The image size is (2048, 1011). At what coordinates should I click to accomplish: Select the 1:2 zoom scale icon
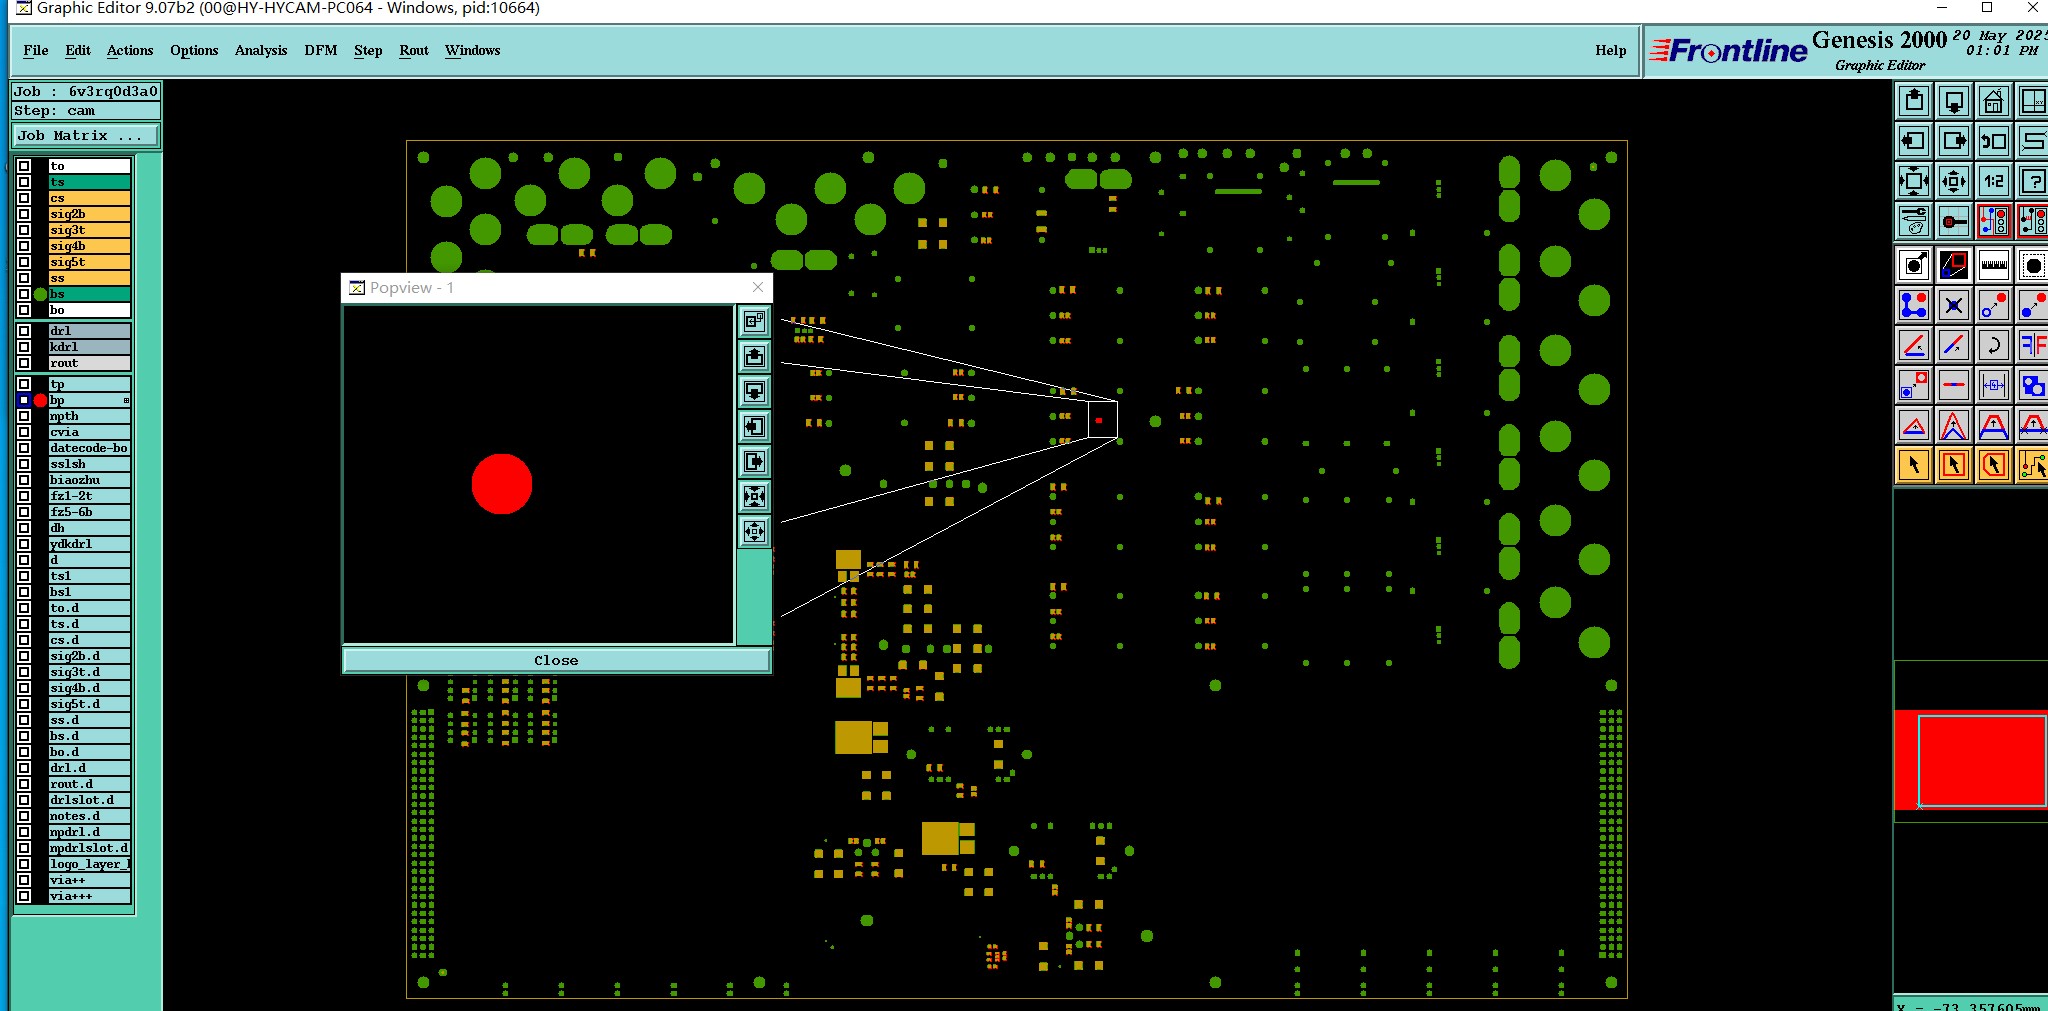click(1994, 181)
